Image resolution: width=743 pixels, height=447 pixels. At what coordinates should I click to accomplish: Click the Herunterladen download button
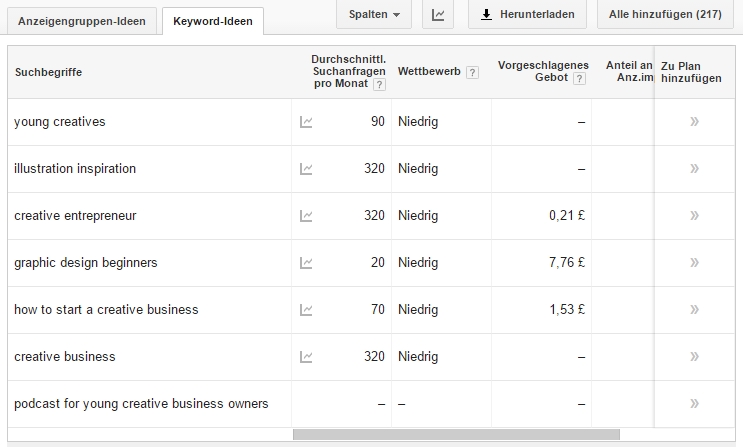coord(527,14)
